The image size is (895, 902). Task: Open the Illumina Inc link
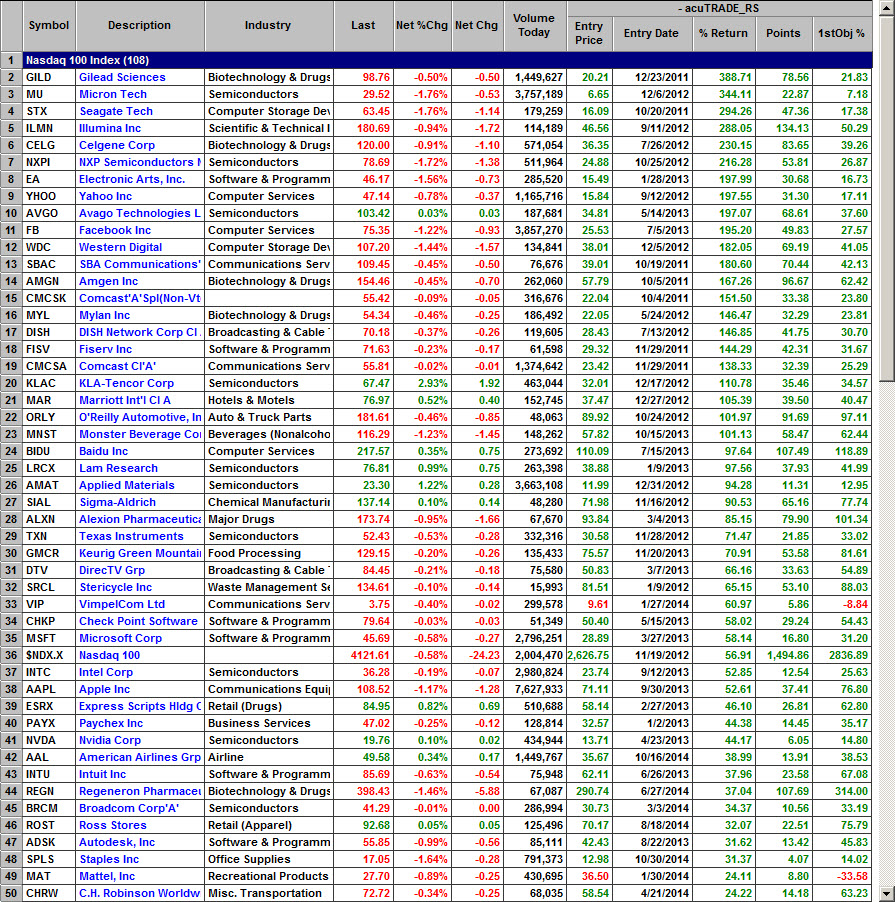[110, 128]
